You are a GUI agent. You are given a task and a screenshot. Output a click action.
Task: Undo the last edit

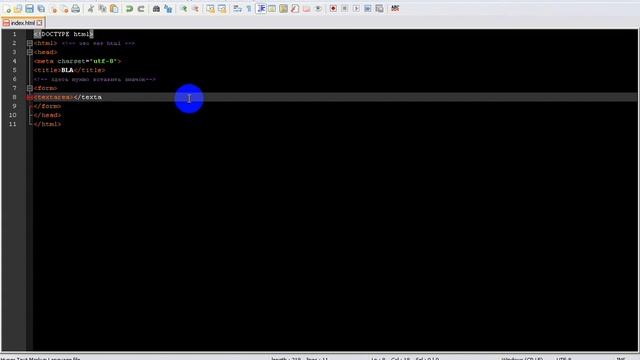129,9
